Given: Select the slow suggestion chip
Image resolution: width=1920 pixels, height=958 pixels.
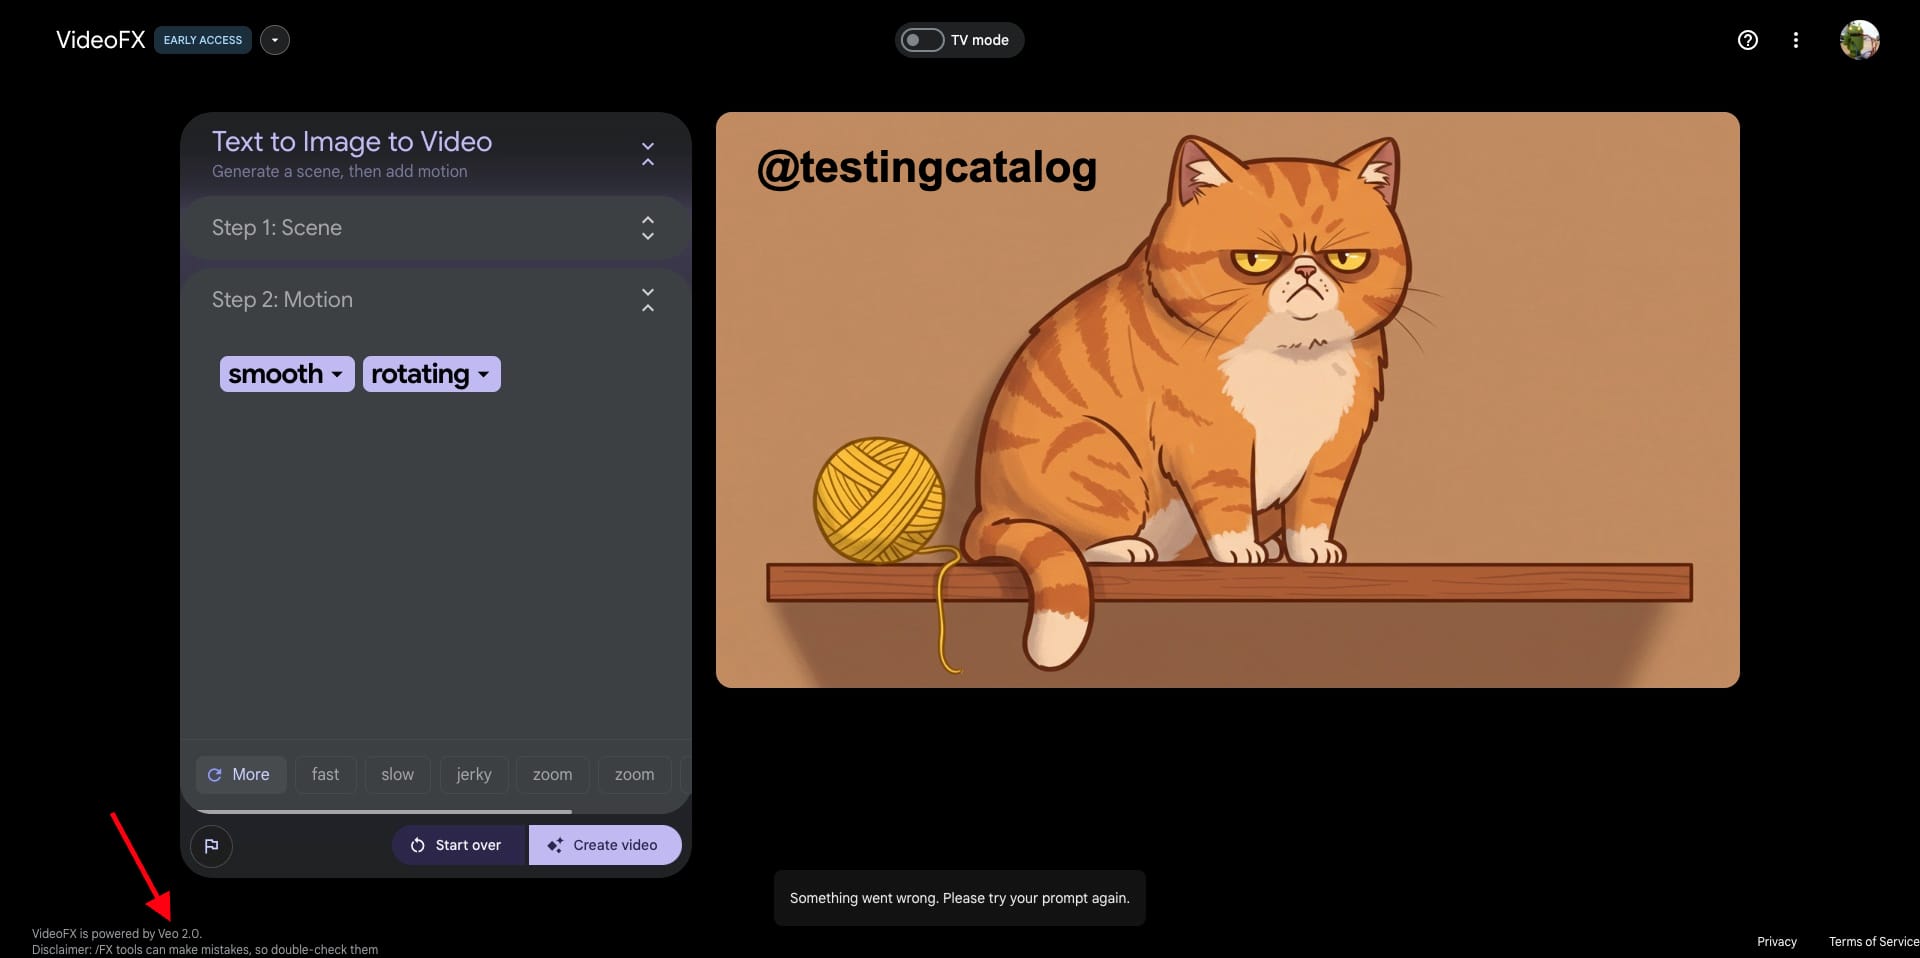Looking at the screenshot, I should tap(397, 775).
